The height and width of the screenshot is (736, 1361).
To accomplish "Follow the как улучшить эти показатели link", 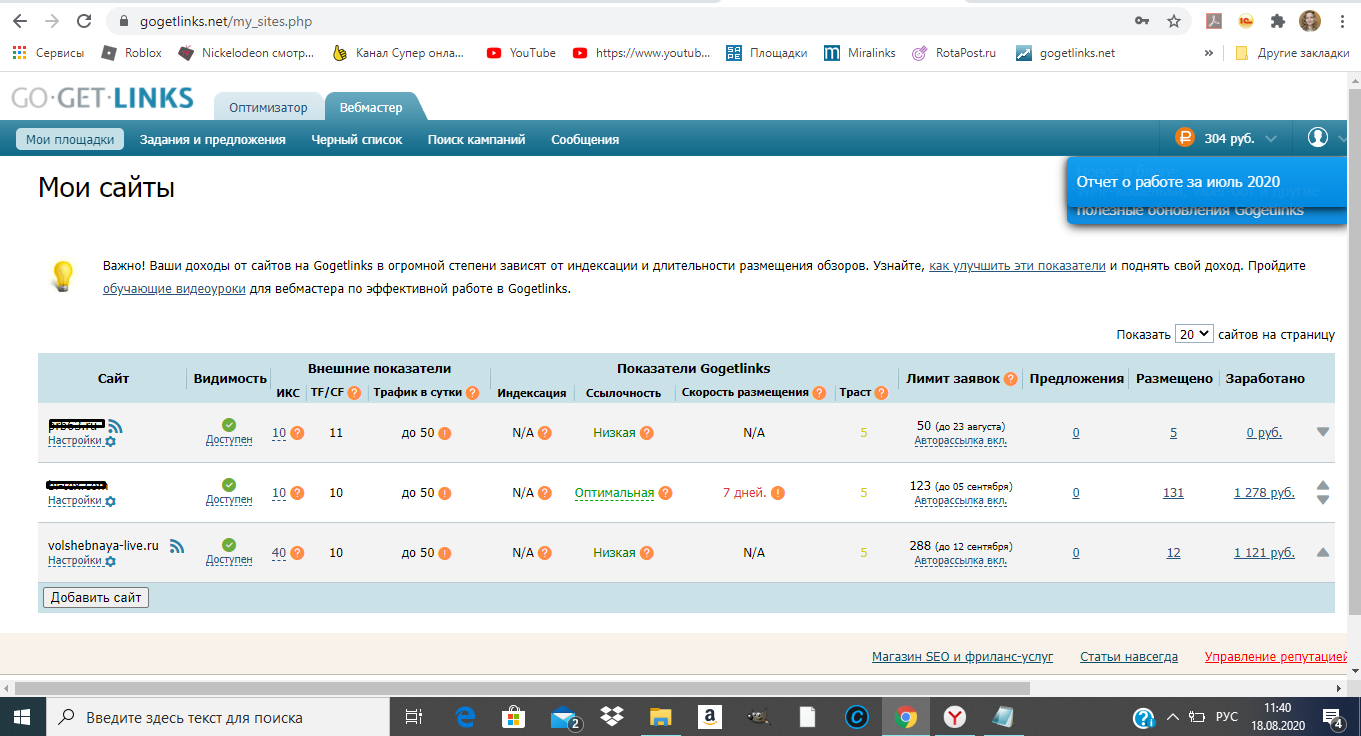I will point(1017,266).
